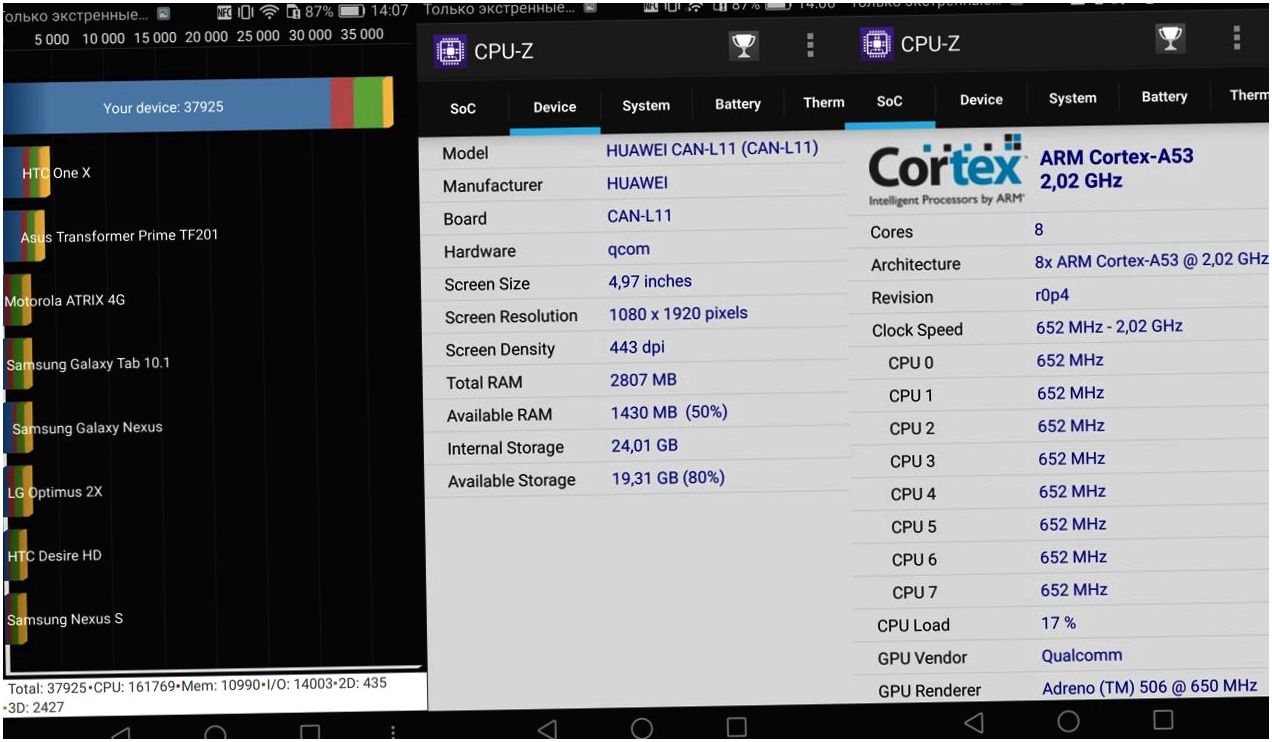Select the LG Optimus 2X entry
Screen dimensions: 1272x742
(55, 492)
